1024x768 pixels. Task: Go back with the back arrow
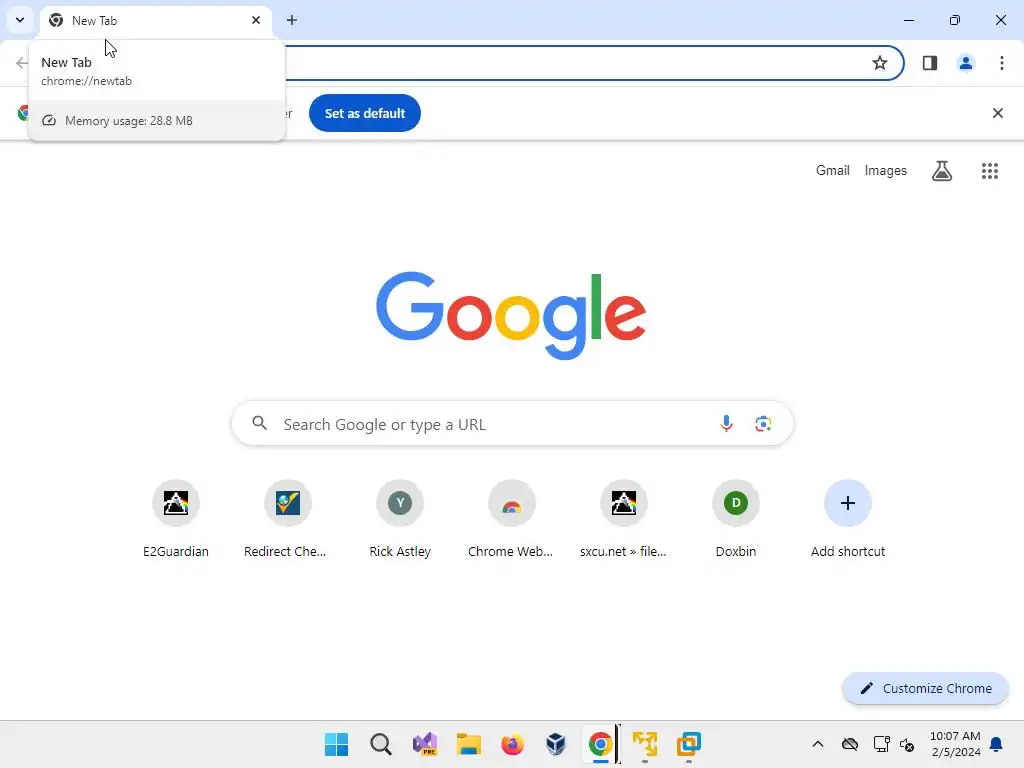click(x=22, y=63)
